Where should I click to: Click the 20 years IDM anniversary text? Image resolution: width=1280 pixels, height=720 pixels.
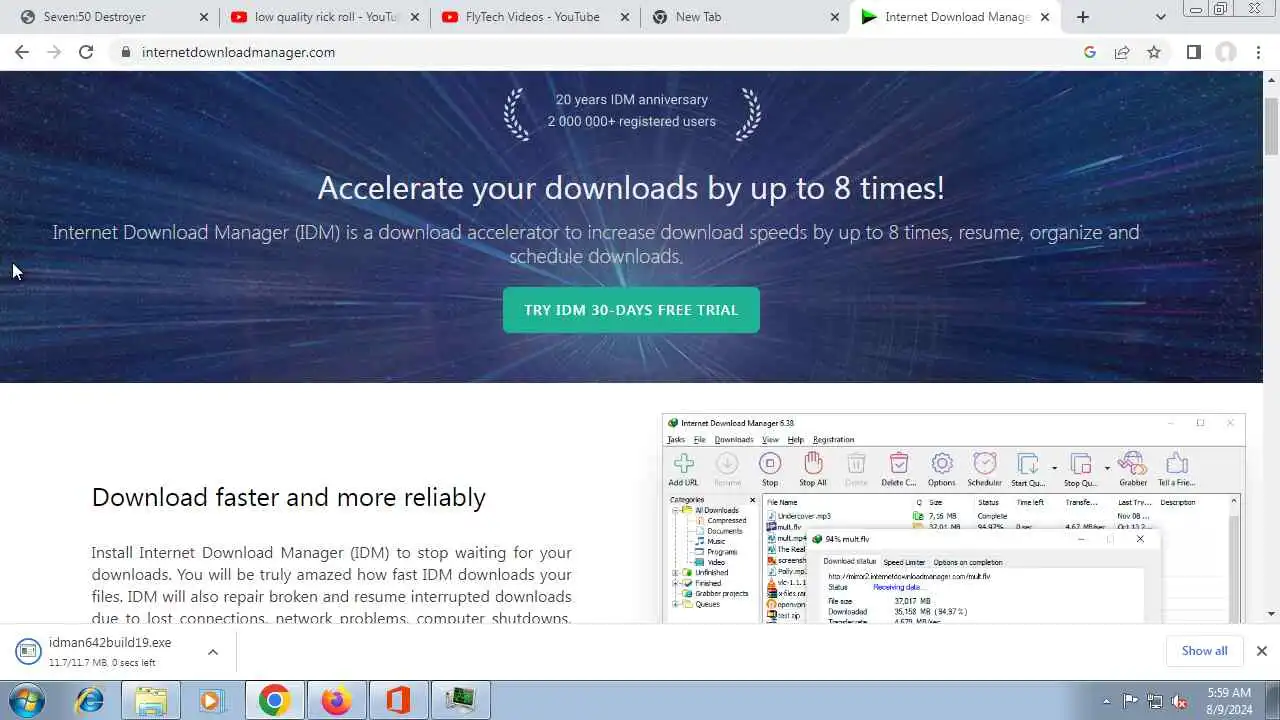[632, 99]
